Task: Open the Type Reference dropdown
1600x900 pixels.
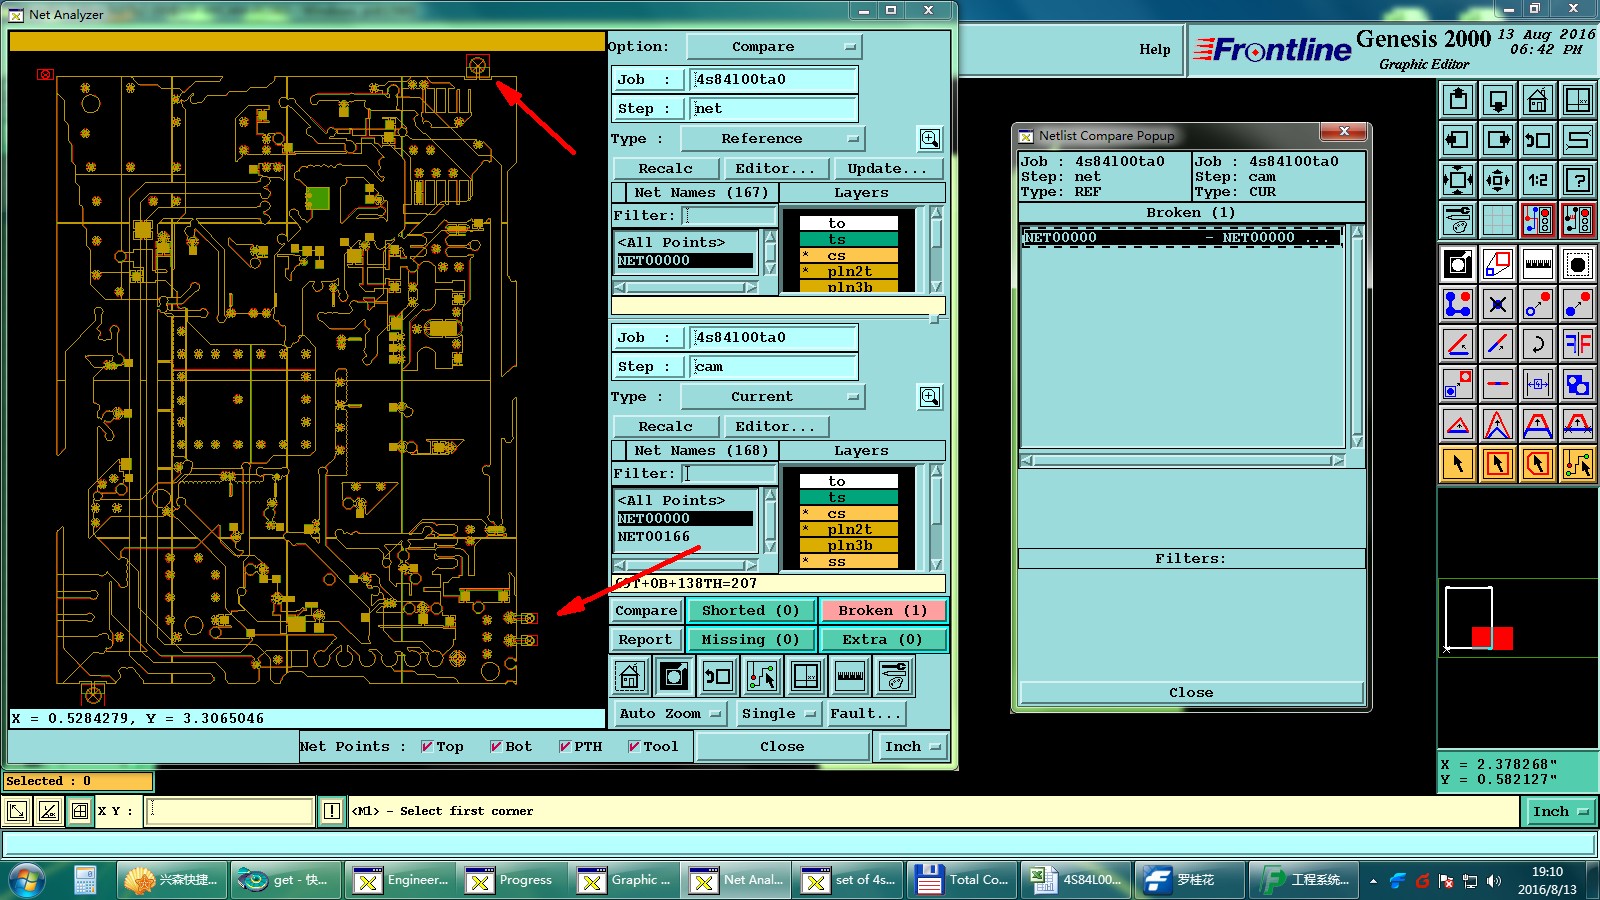Action: (x=772, y=139)
